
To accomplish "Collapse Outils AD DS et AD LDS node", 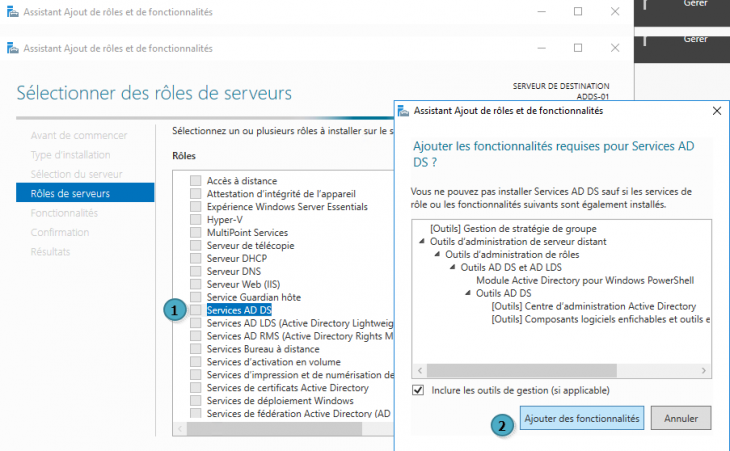I will click(453, 267).
